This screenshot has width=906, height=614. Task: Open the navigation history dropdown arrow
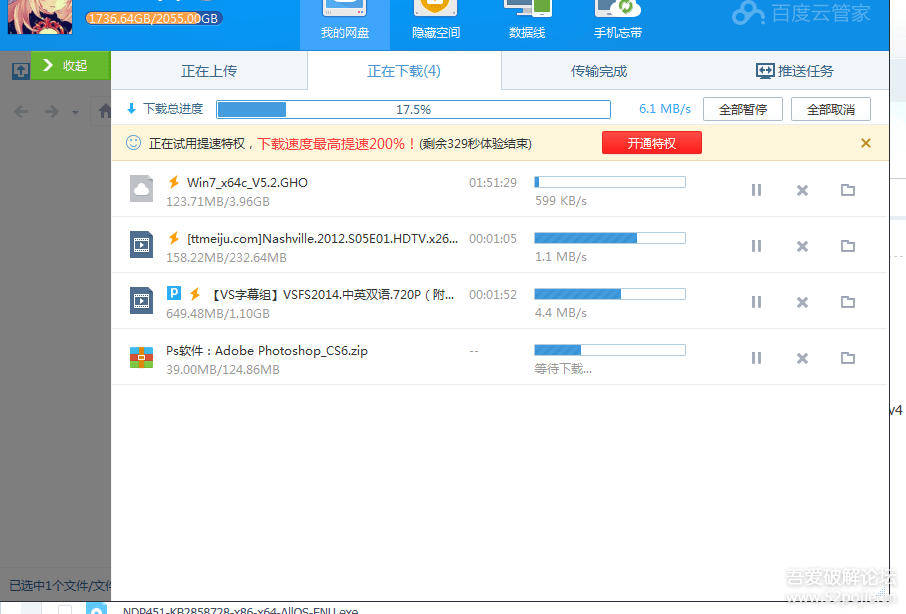click(x=75, y=112)
